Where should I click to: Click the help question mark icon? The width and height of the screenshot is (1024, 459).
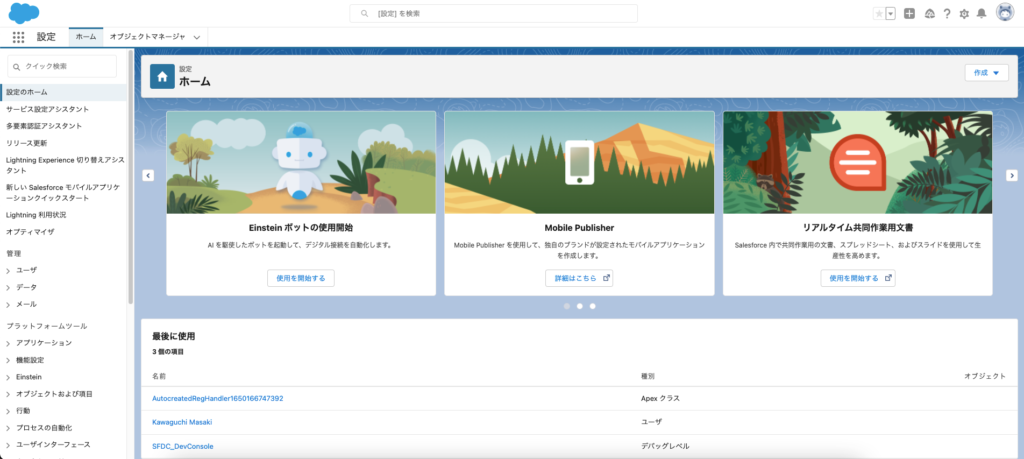pos(946,14)
